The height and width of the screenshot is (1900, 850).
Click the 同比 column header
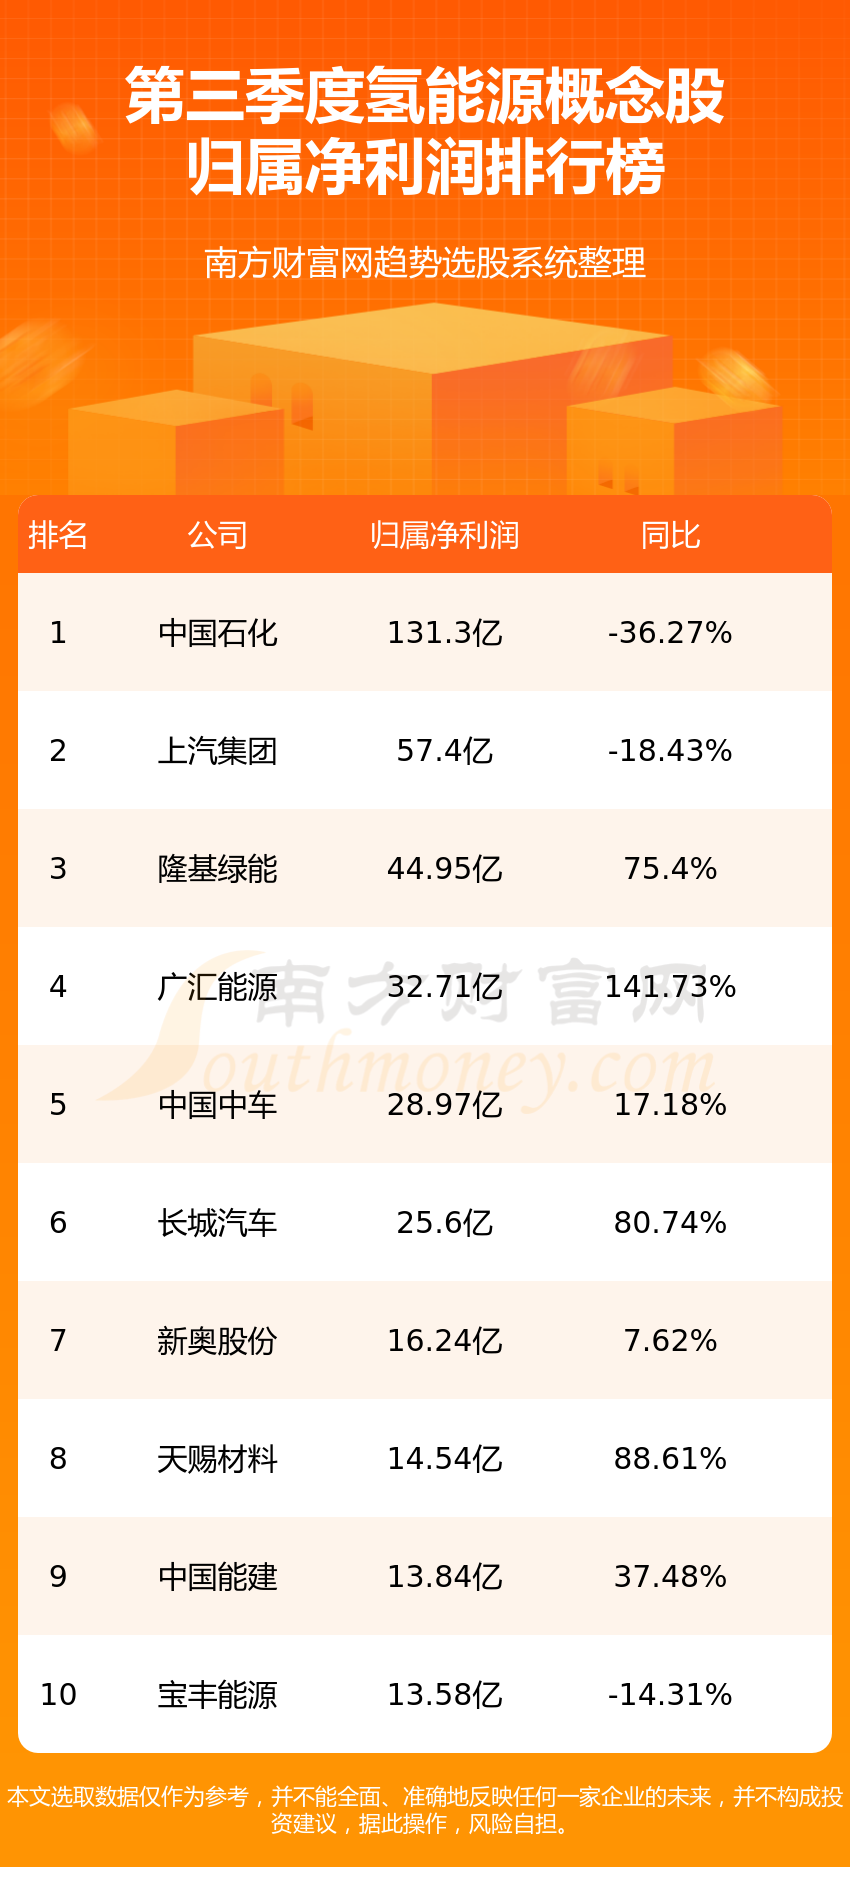click(670, 535)
